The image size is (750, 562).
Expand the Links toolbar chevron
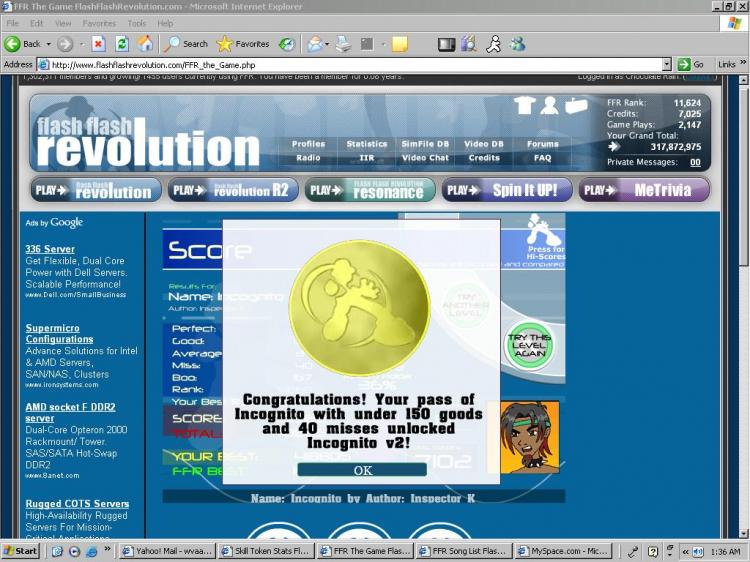[x=743, y=63]
